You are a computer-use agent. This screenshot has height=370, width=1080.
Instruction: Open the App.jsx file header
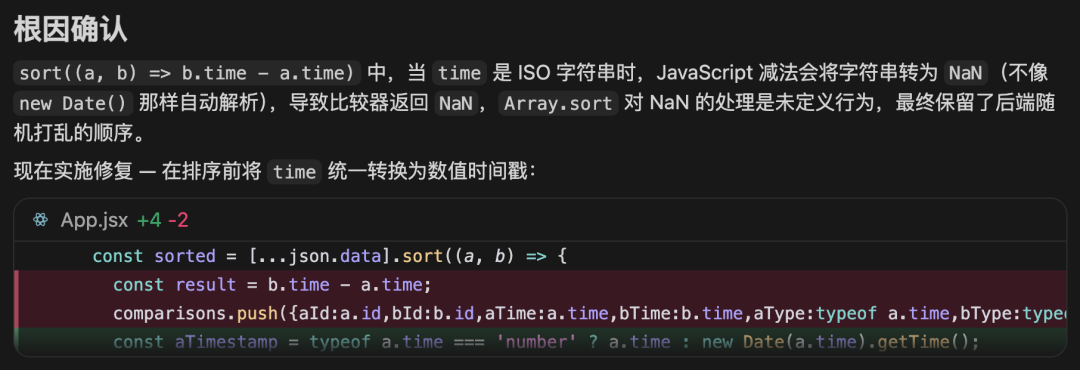(x=540, y=220)
